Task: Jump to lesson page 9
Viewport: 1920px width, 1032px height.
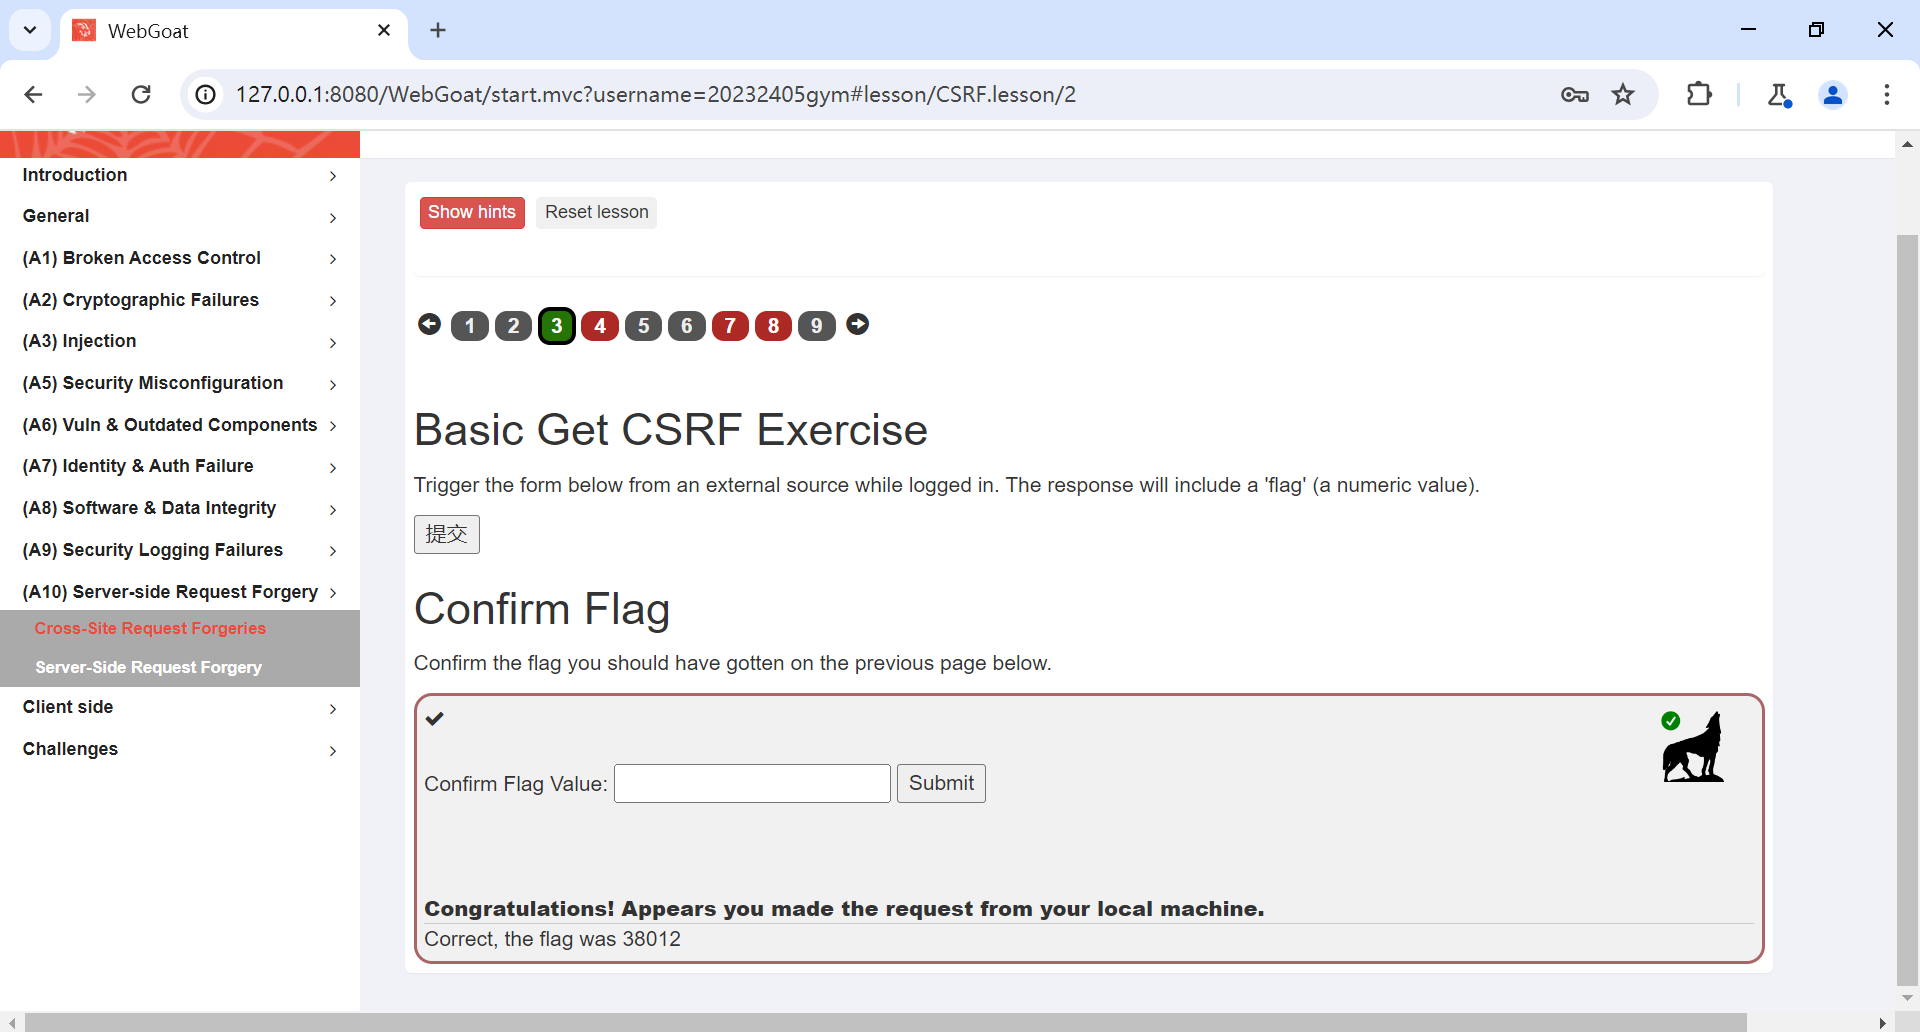Action: tap(817, 326)
